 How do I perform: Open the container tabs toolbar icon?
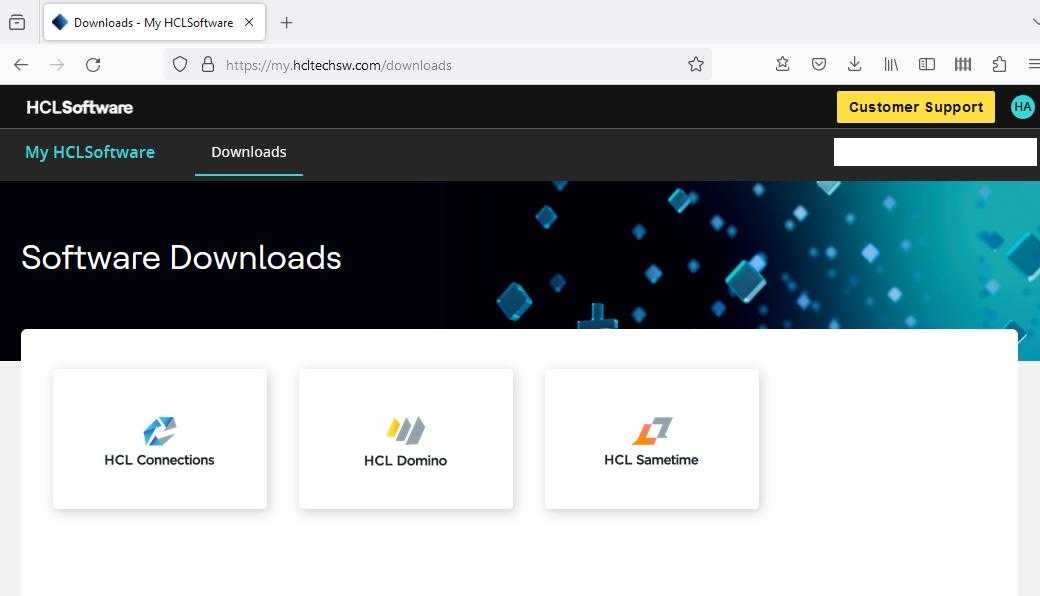coord(962,64)
